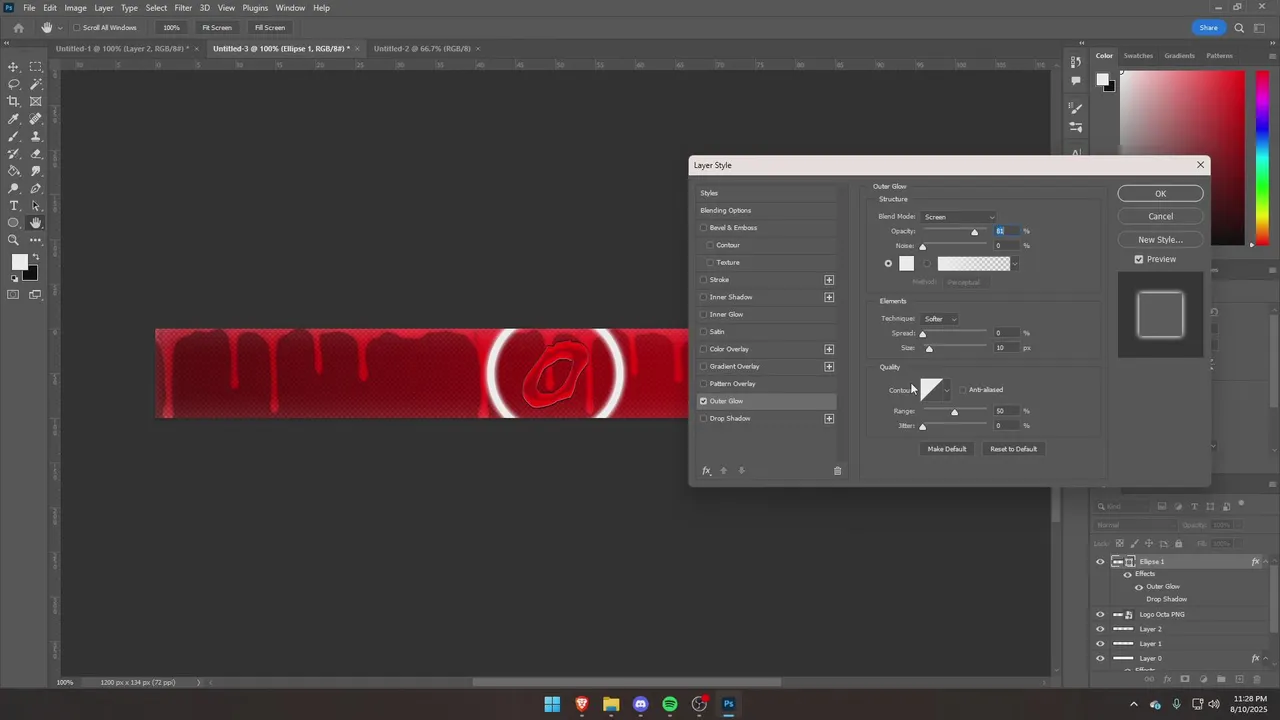
Task: Select the Rectangular Marquee tool
Action: 36,67
